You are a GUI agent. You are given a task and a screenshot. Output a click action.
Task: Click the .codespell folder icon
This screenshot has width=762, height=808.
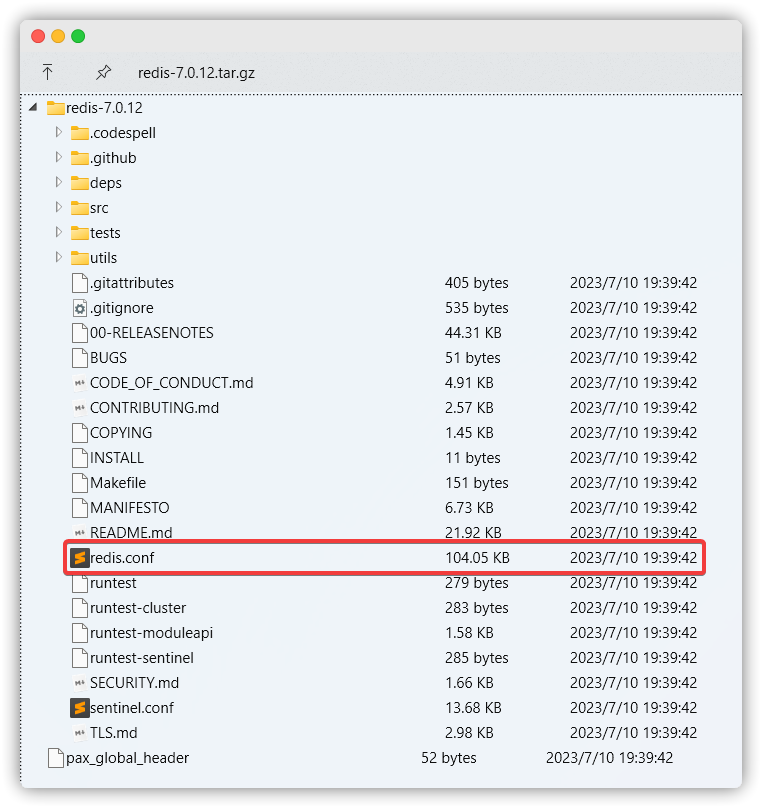click(x=79, y=133)
